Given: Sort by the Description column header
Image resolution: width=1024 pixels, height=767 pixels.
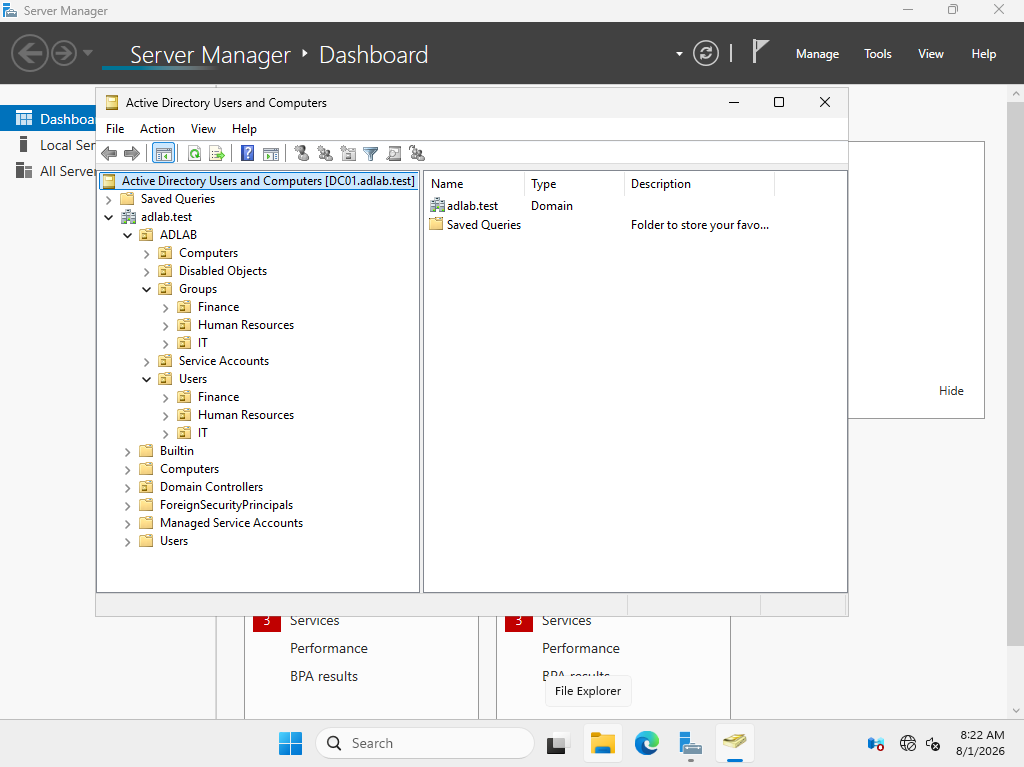Looking at the screenshot, I should pos(699,184).
